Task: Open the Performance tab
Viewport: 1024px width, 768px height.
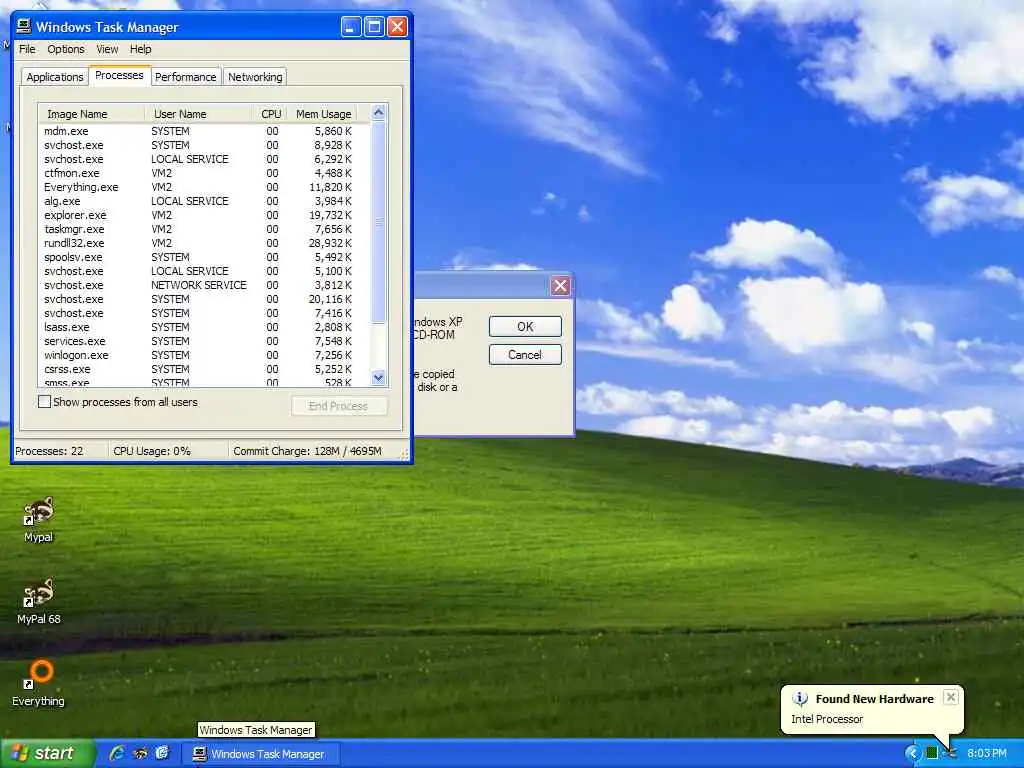Action: coord(185,76)
